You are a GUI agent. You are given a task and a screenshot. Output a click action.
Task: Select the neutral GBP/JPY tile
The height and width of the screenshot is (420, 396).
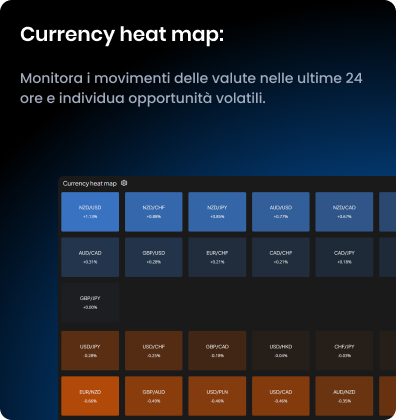90,302
